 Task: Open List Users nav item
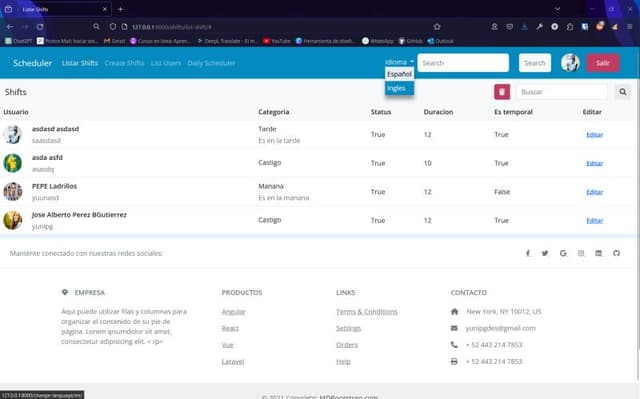coord(166,63)
